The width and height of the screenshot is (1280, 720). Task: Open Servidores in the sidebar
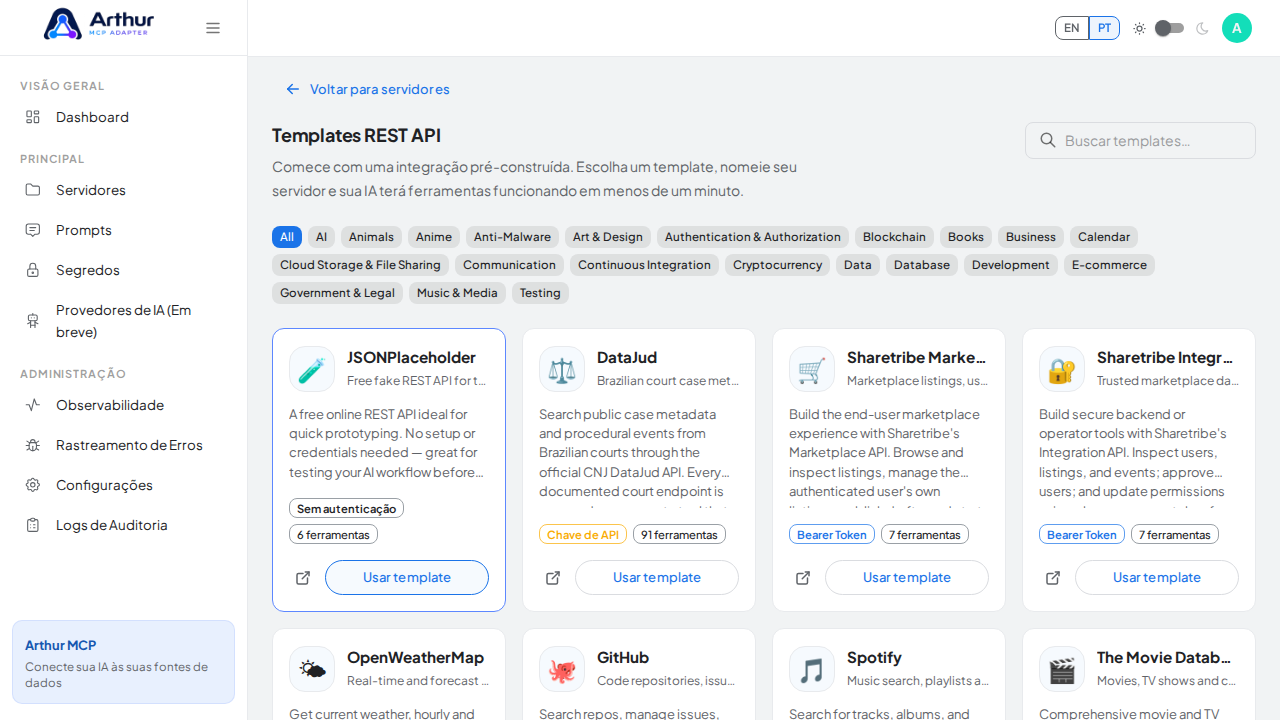pos(124,190)
